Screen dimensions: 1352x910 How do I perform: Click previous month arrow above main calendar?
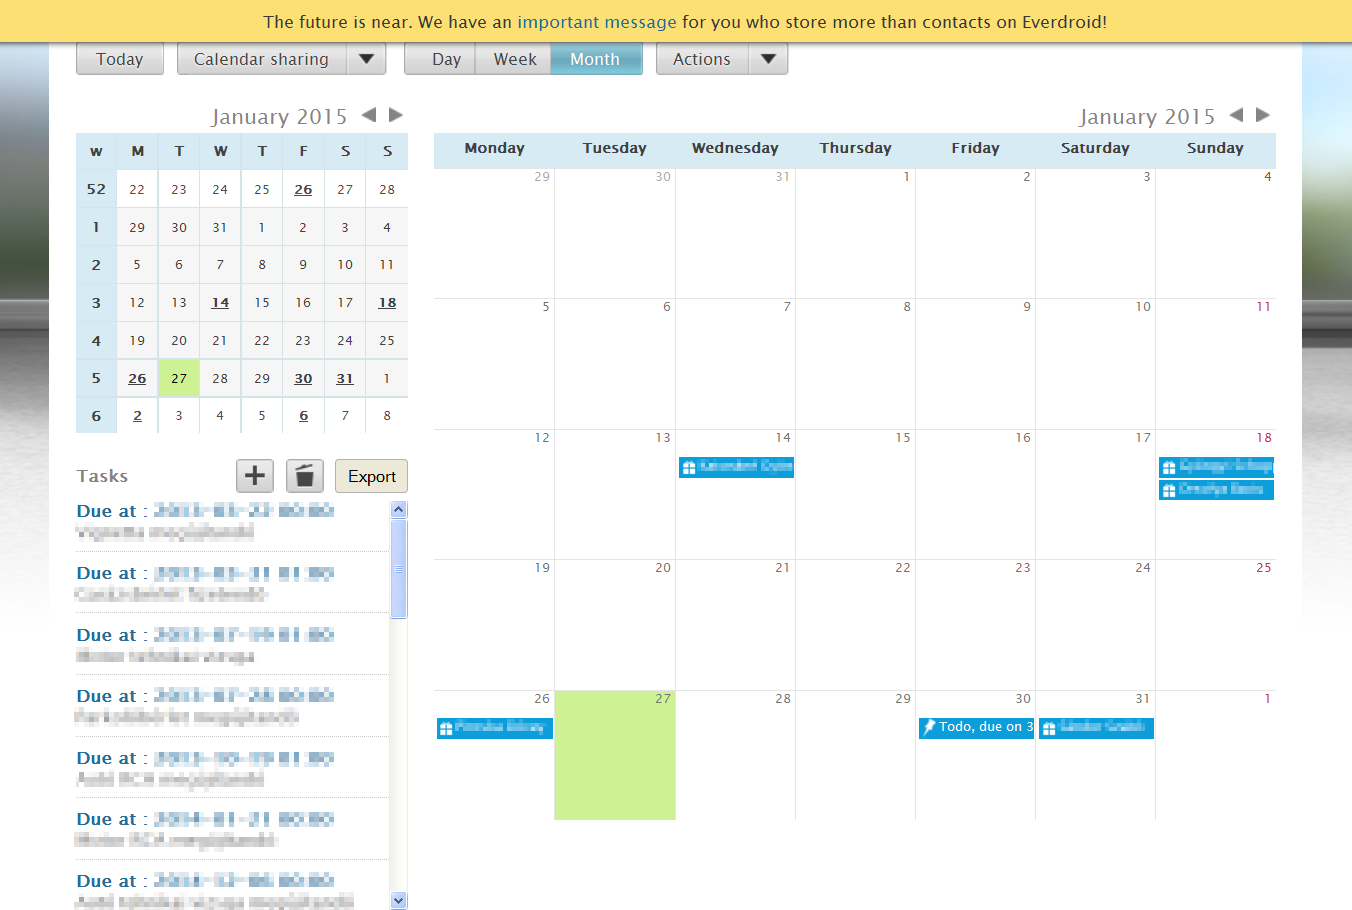coord(1236,115)
